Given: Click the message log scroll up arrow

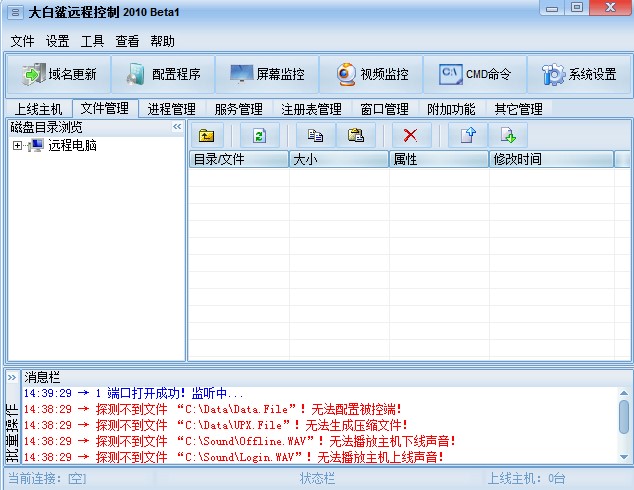Looking at the screenshot, I should [x=624, y=393].
